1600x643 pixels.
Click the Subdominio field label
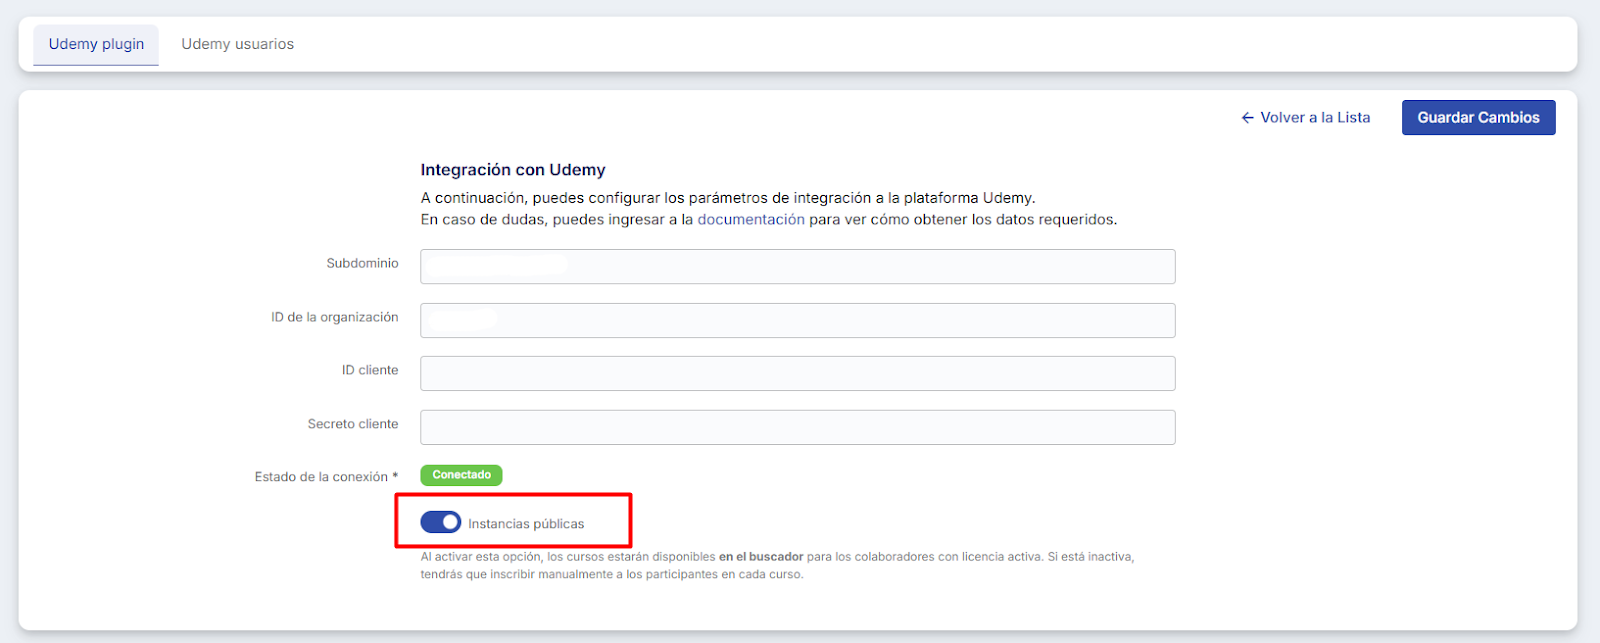[x=362, y=264]
